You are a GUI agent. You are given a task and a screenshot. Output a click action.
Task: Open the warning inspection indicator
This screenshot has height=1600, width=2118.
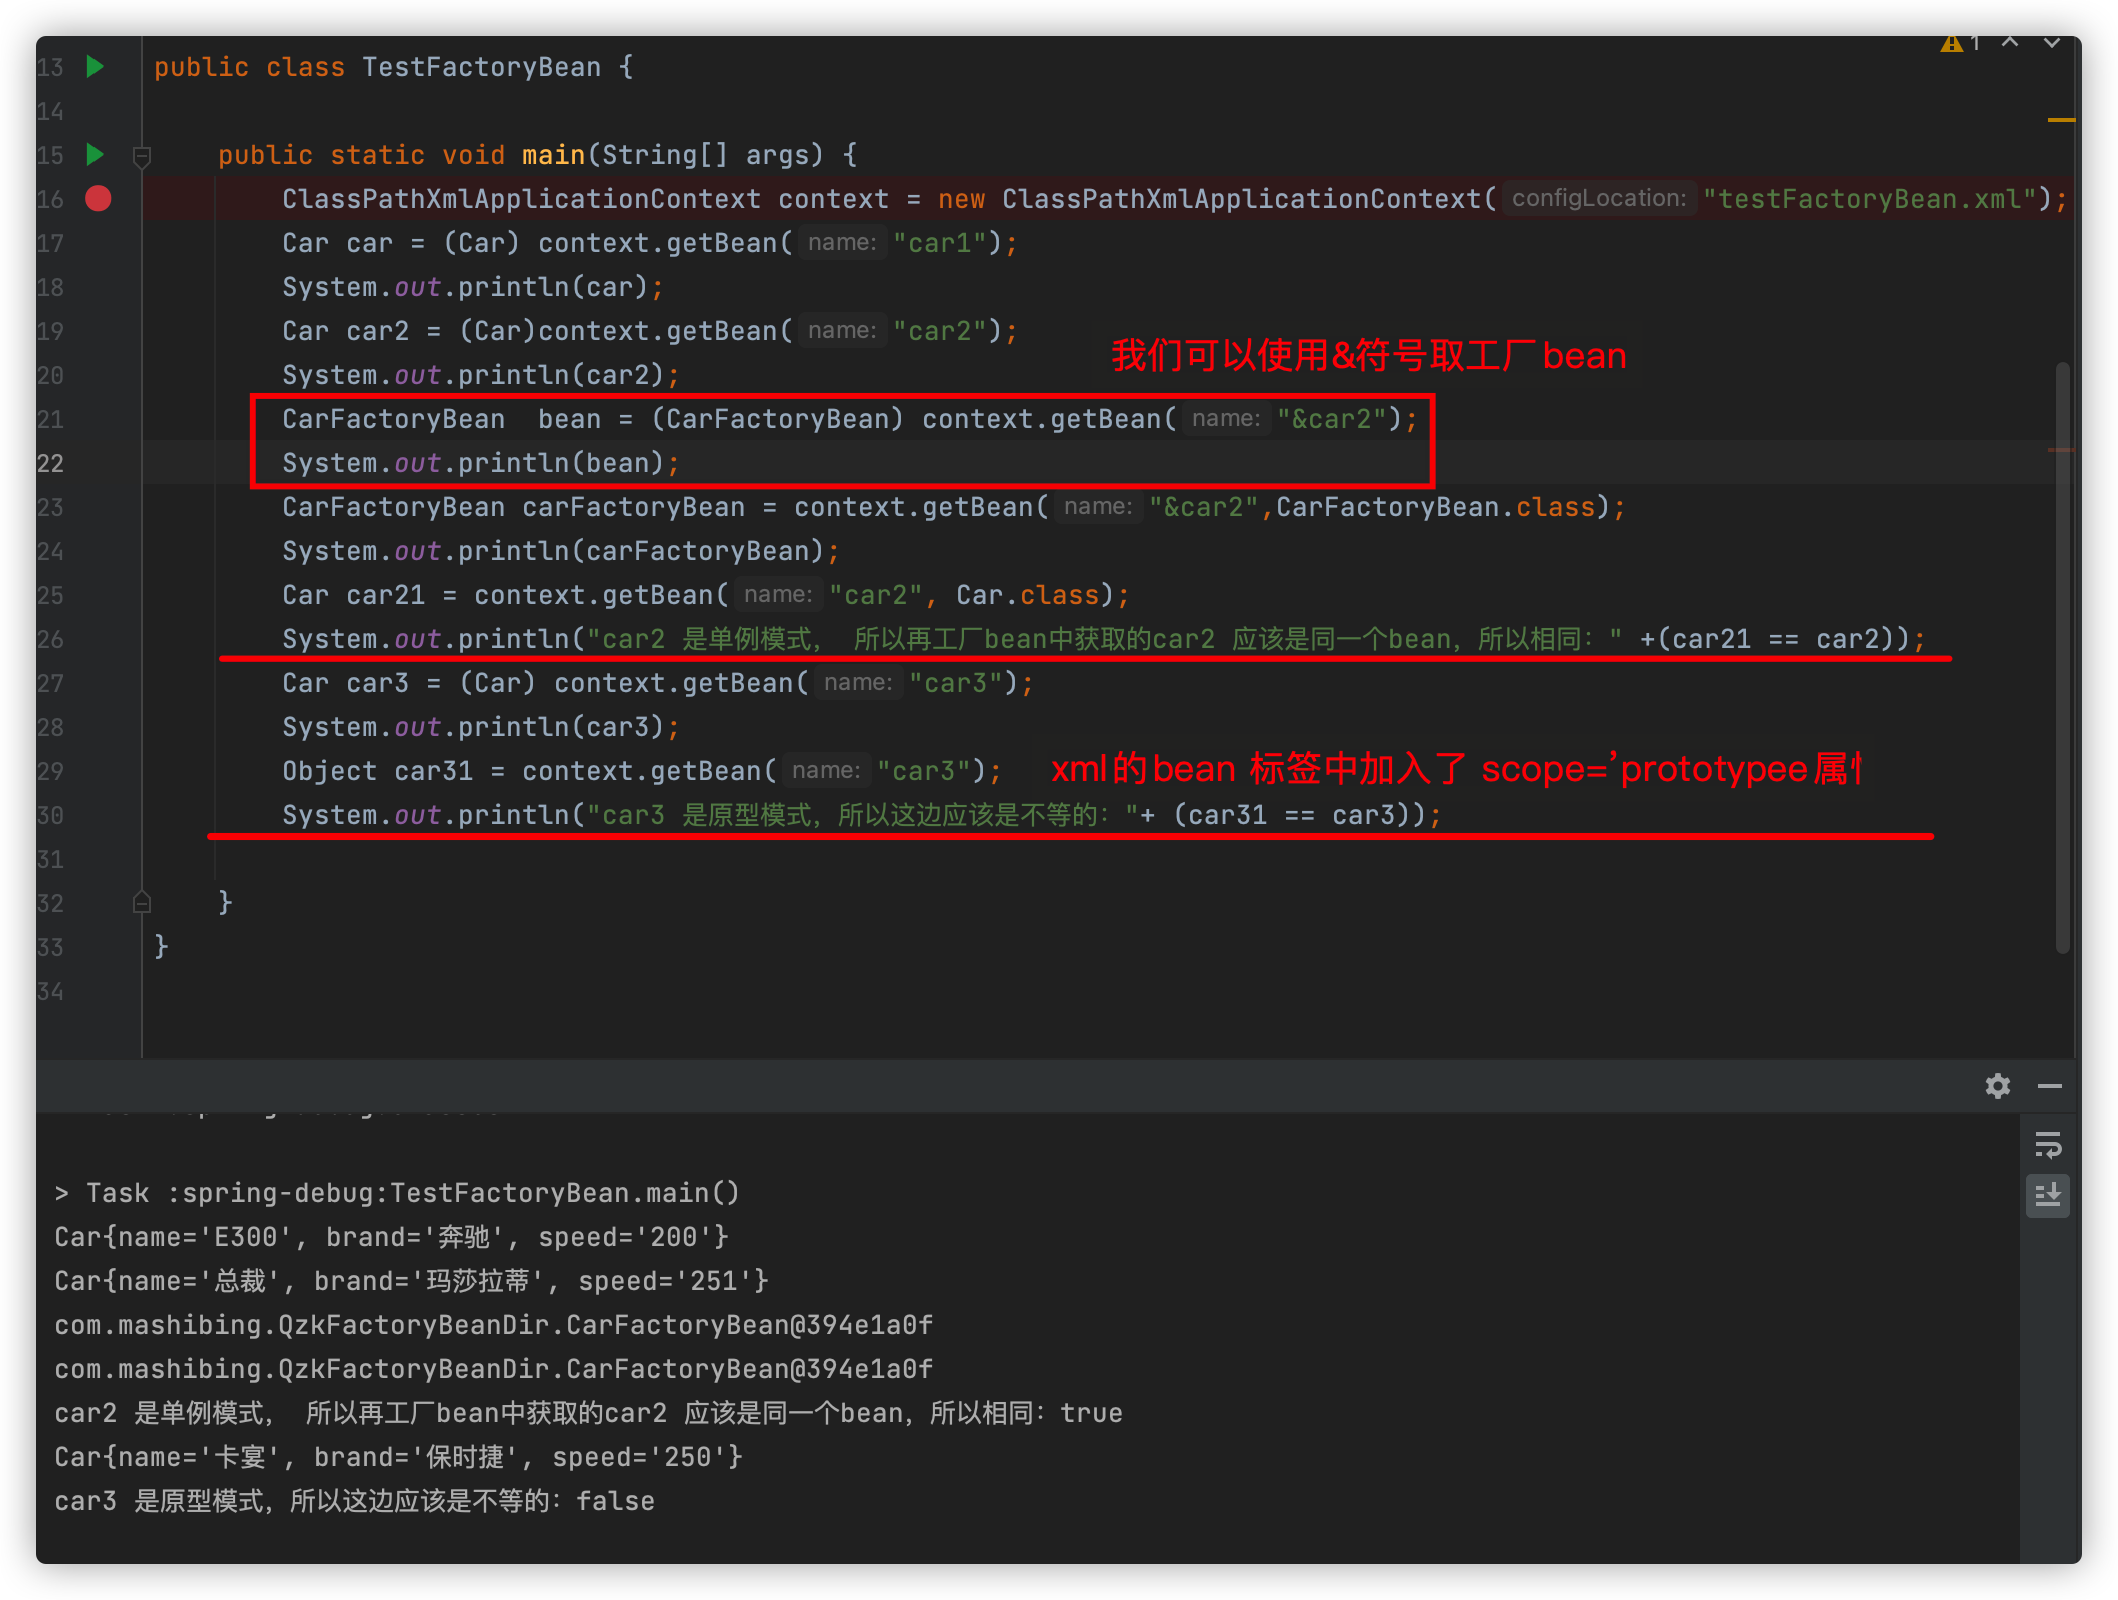pos(1959,43)
